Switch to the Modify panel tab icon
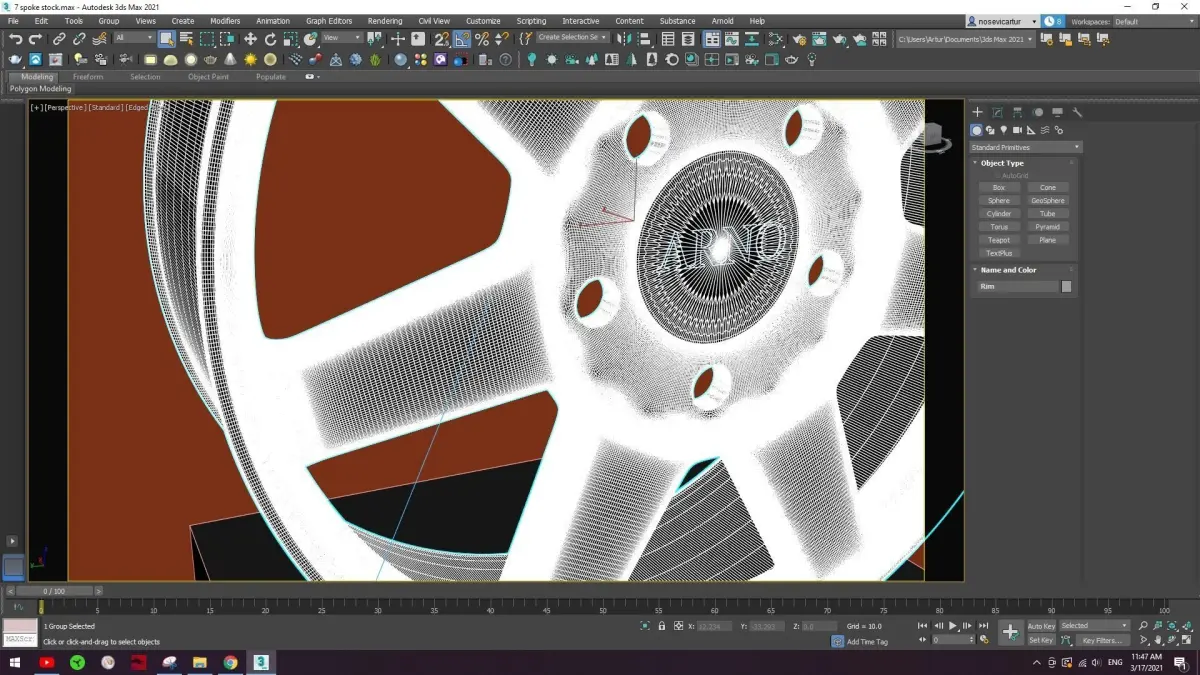 click(x=997, y=112)
